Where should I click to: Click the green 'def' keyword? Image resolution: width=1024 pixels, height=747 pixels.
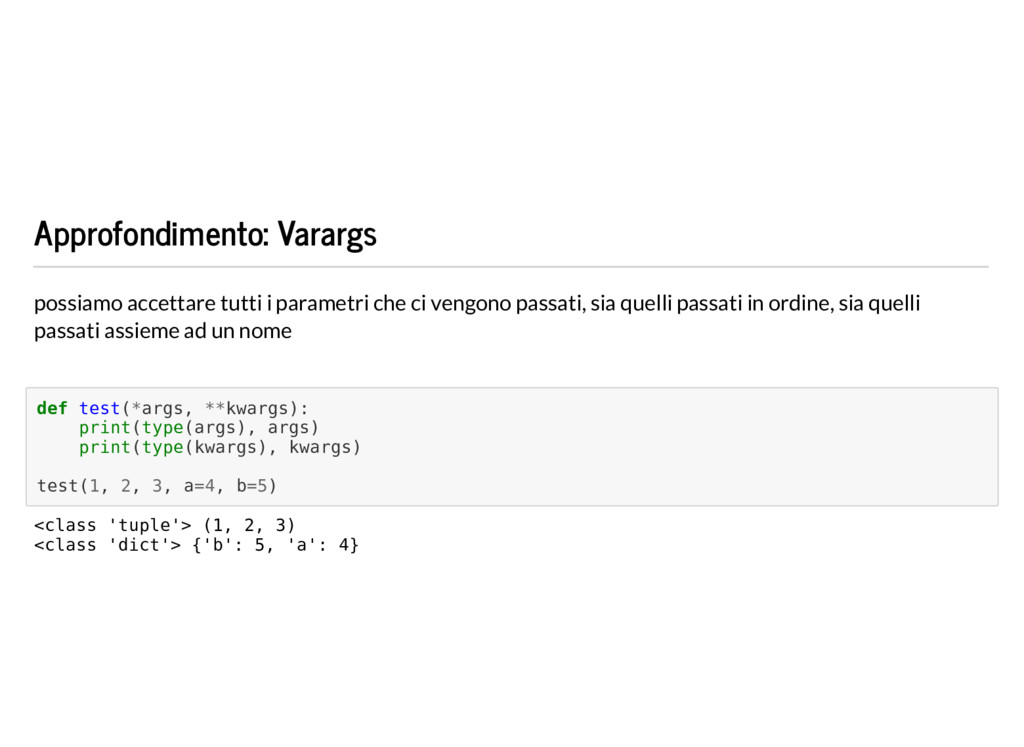[x=52, y=409]
